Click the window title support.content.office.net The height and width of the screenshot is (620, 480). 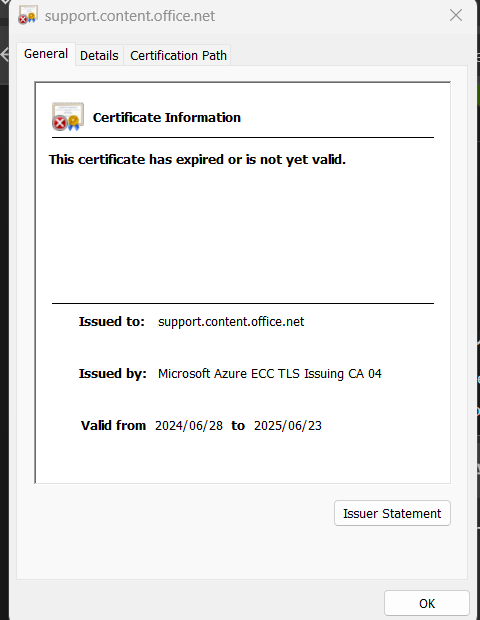130,16
